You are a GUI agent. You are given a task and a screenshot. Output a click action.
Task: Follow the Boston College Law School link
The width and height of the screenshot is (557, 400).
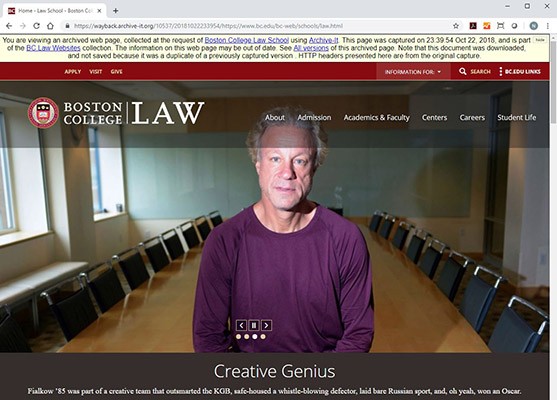coord(247,40)
